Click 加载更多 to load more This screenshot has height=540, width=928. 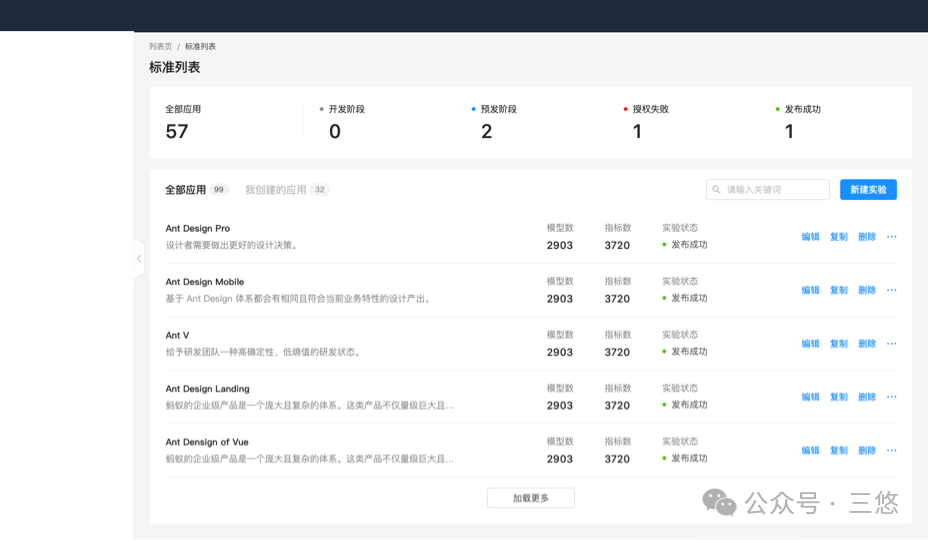(x=531, y=498)
